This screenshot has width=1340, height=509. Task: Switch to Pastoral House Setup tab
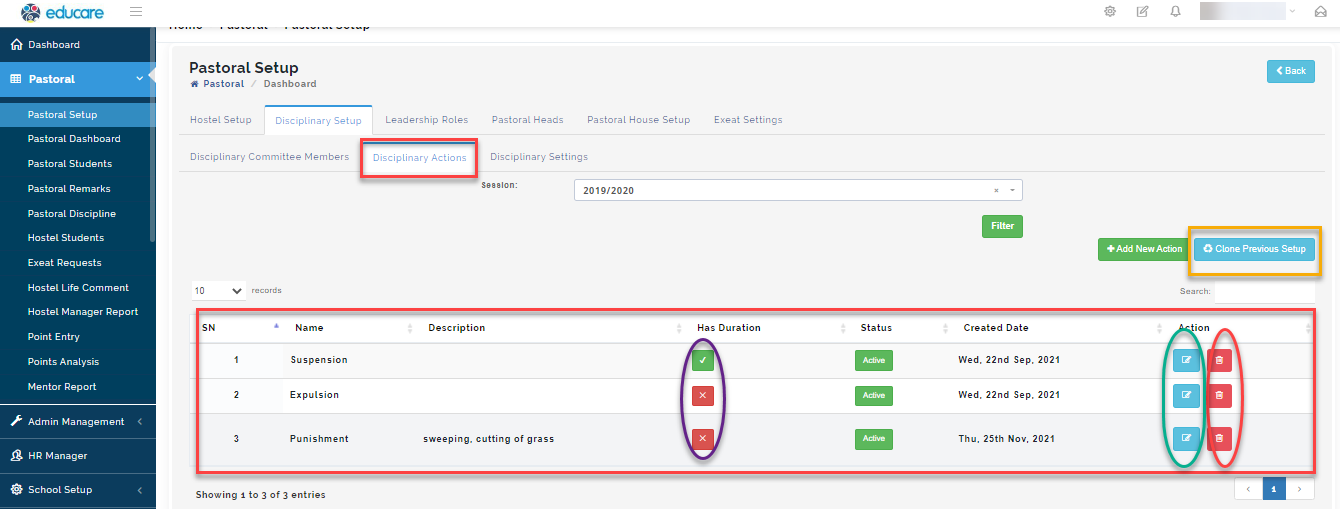(639, 120)
